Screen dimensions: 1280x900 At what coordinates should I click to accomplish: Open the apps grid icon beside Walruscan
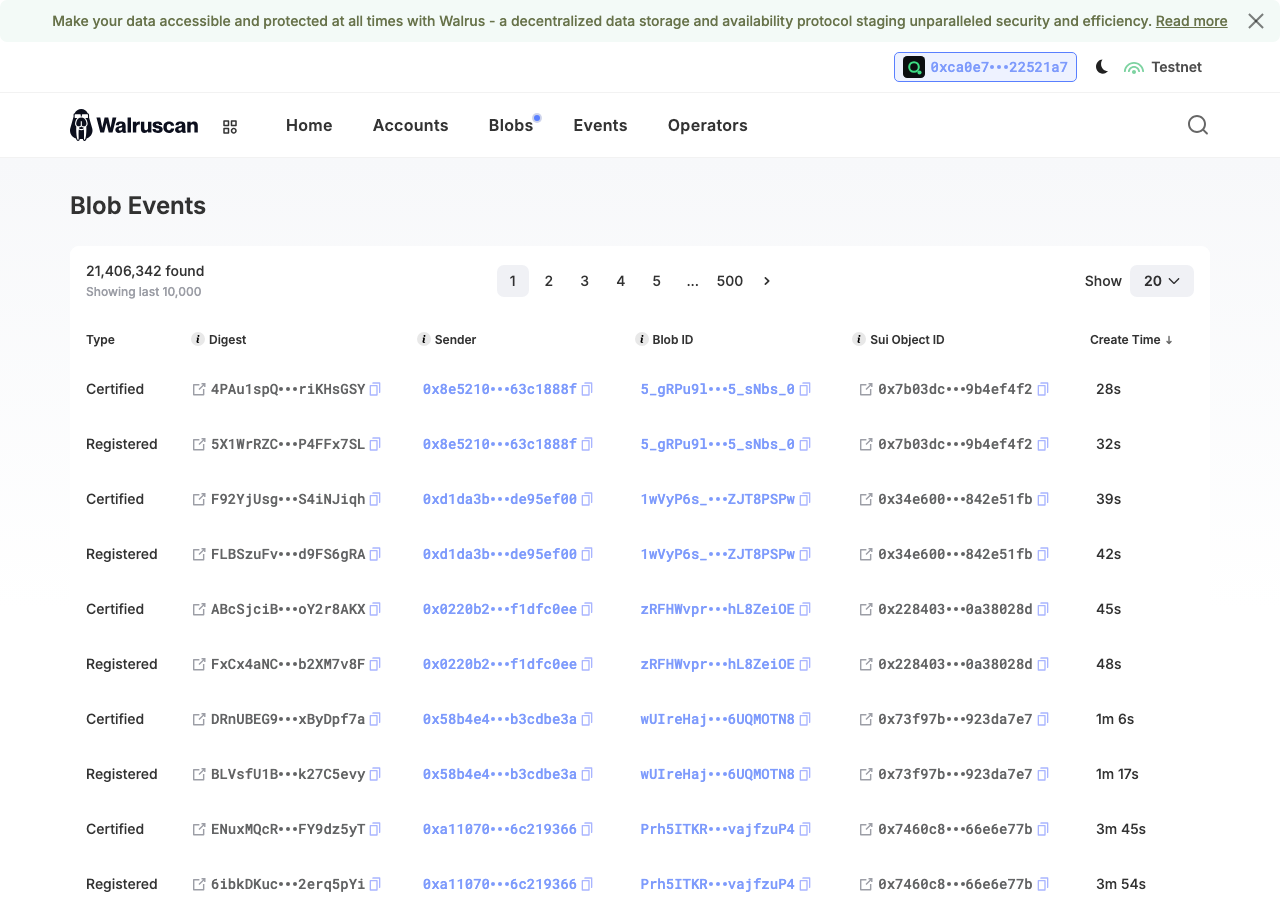click(230, 127)
